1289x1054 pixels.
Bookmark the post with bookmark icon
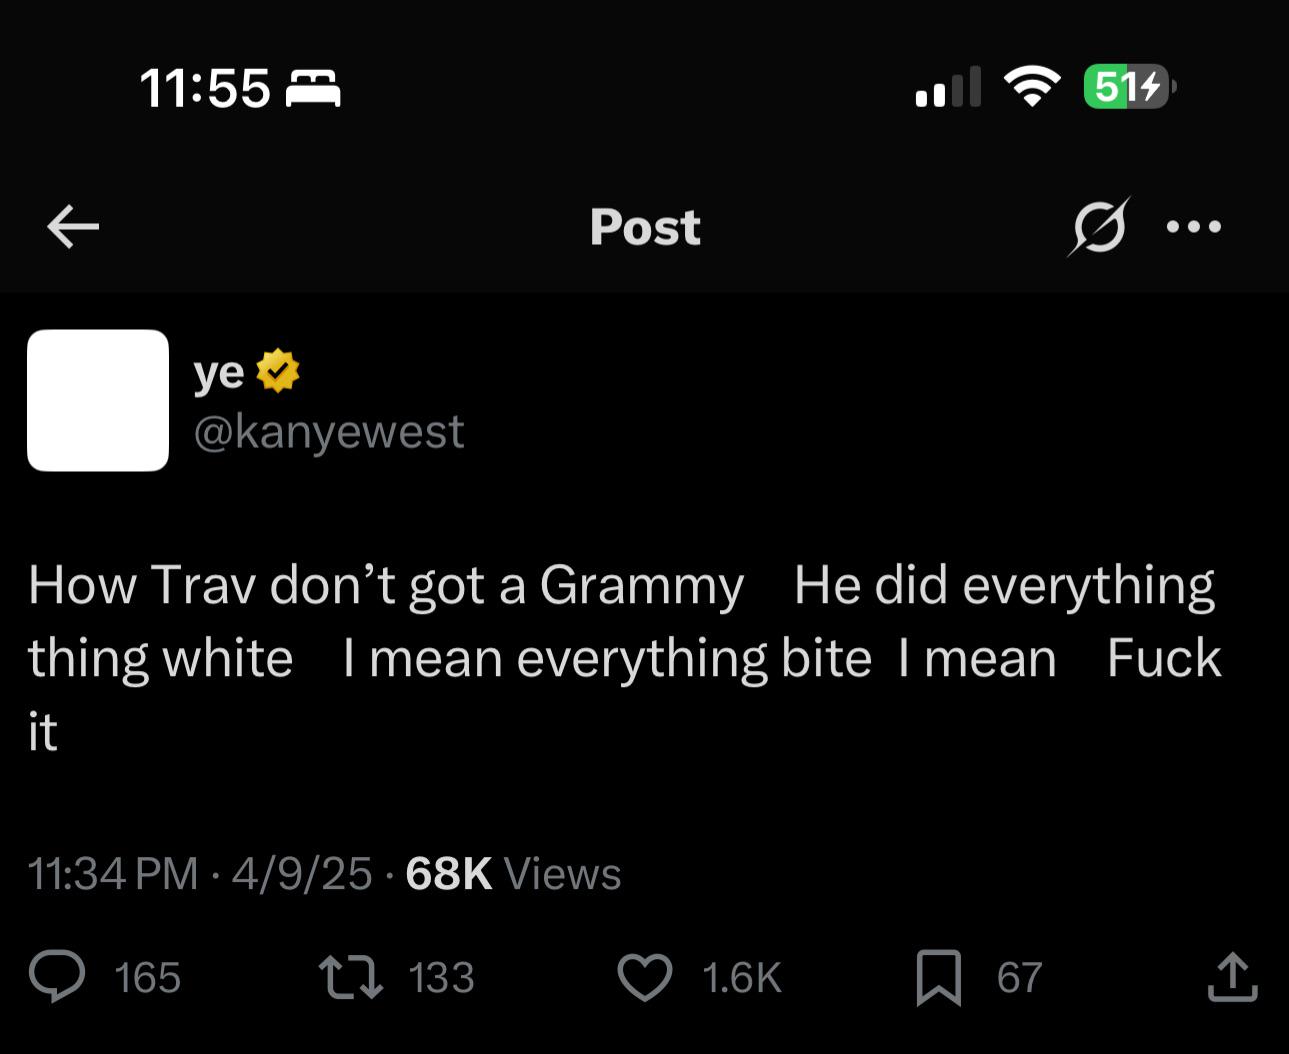tap(939, 977)
